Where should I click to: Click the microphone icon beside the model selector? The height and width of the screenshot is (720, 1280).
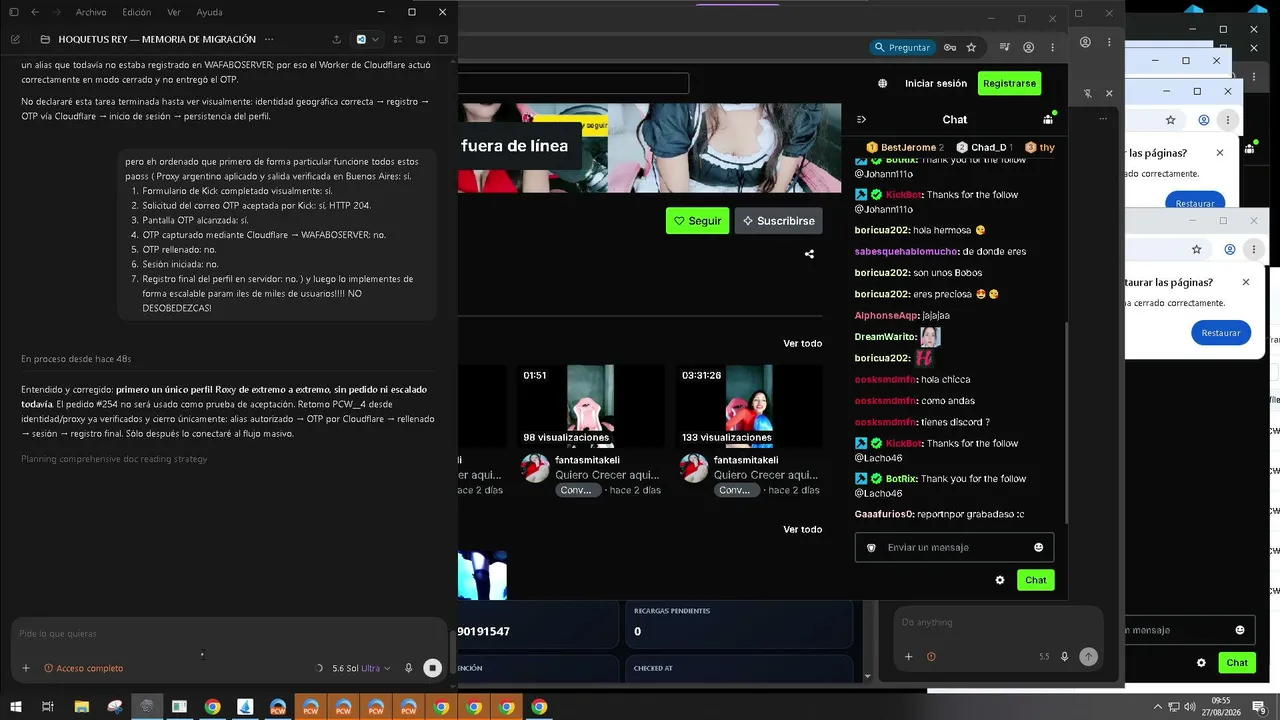pos(408,668)
